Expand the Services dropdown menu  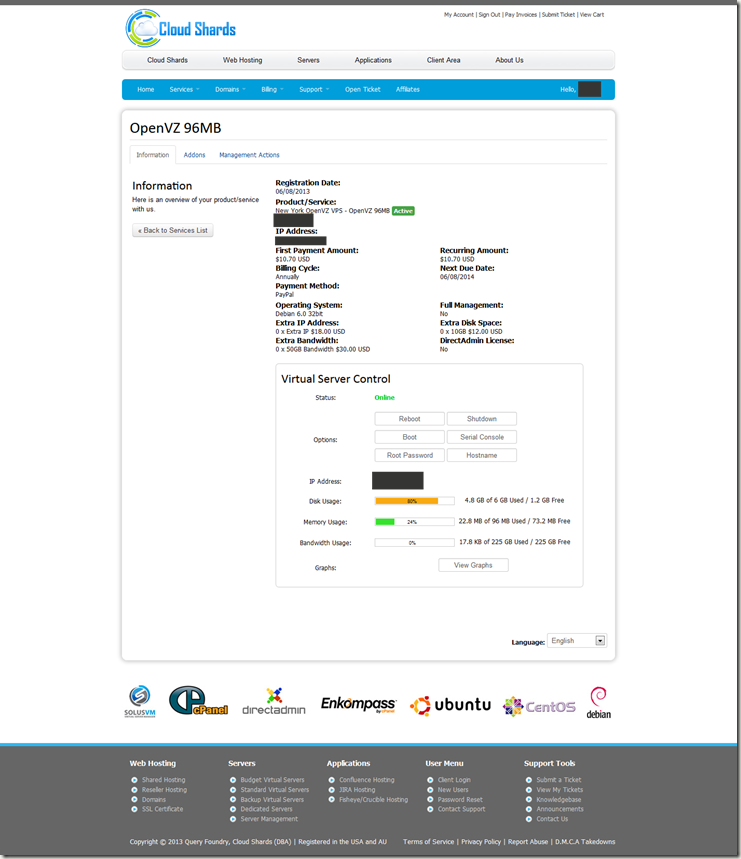[184, 89]
